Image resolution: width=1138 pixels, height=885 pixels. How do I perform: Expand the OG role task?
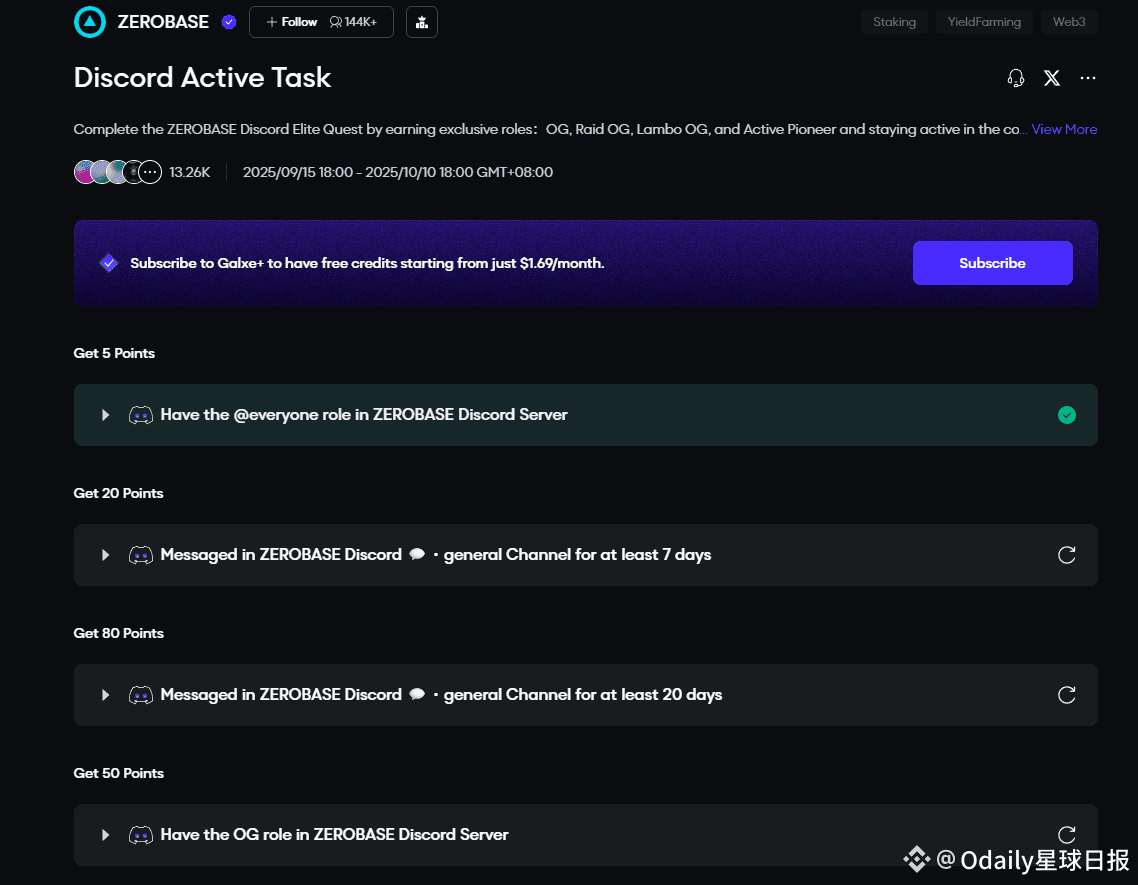[x=105, y=835]
